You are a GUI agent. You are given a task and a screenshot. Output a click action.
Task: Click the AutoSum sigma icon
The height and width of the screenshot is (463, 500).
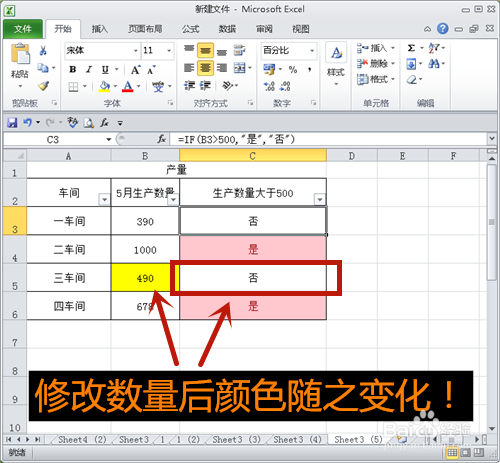click(x=411, y=48)
